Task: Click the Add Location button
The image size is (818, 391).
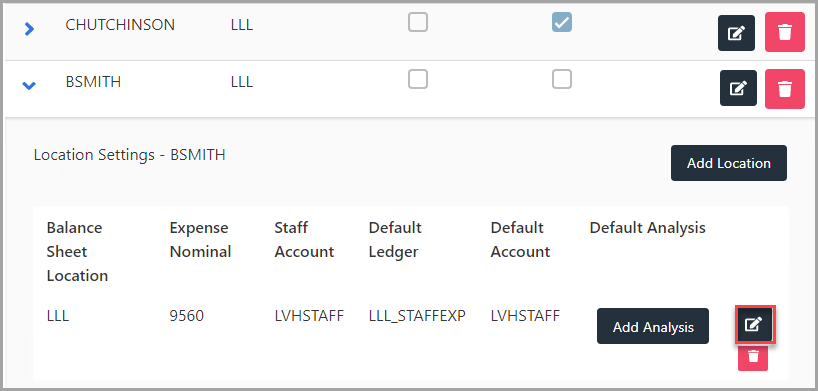Action: point(728,163)
